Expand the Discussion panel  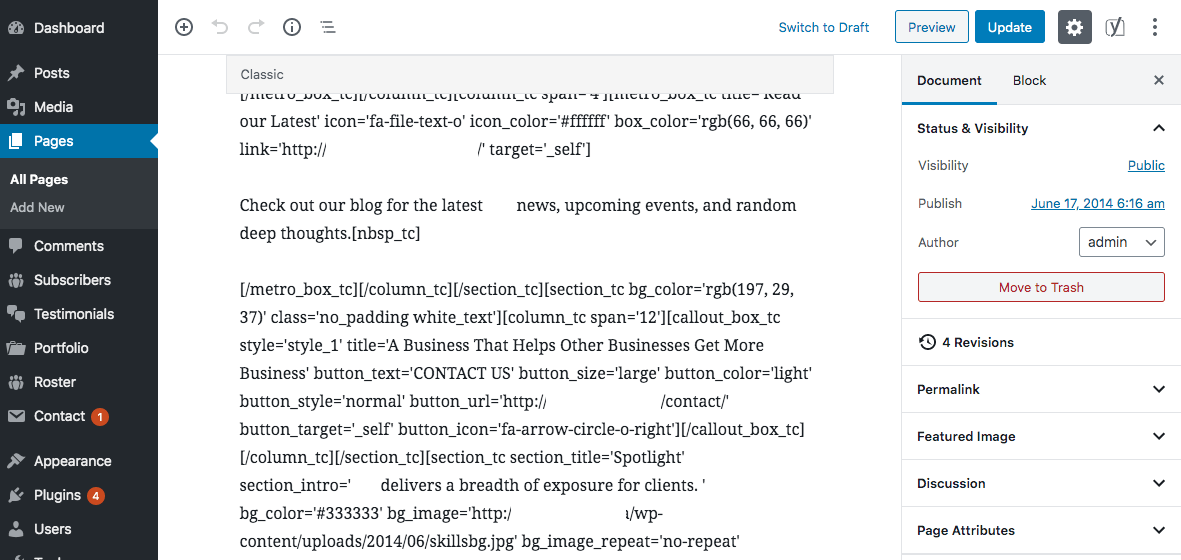(1041, 482)
